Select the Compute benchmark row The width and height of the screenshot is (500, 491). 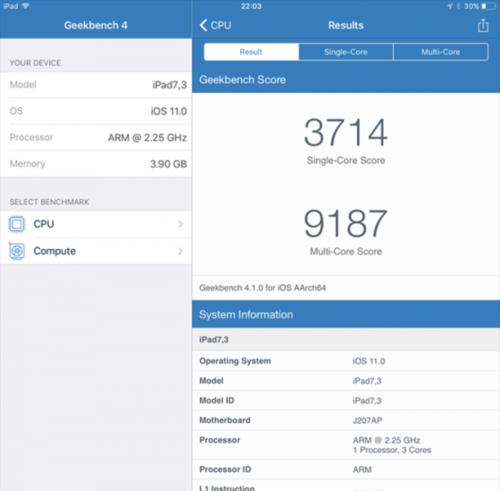(x=96, y=251)
